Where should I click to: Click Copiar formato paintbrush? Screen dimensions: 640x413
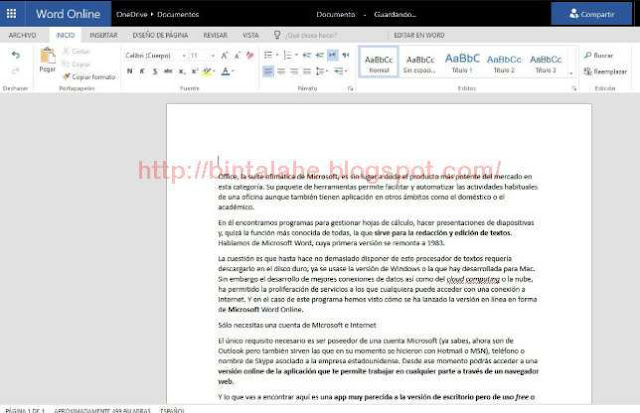(x=89, y=77)
